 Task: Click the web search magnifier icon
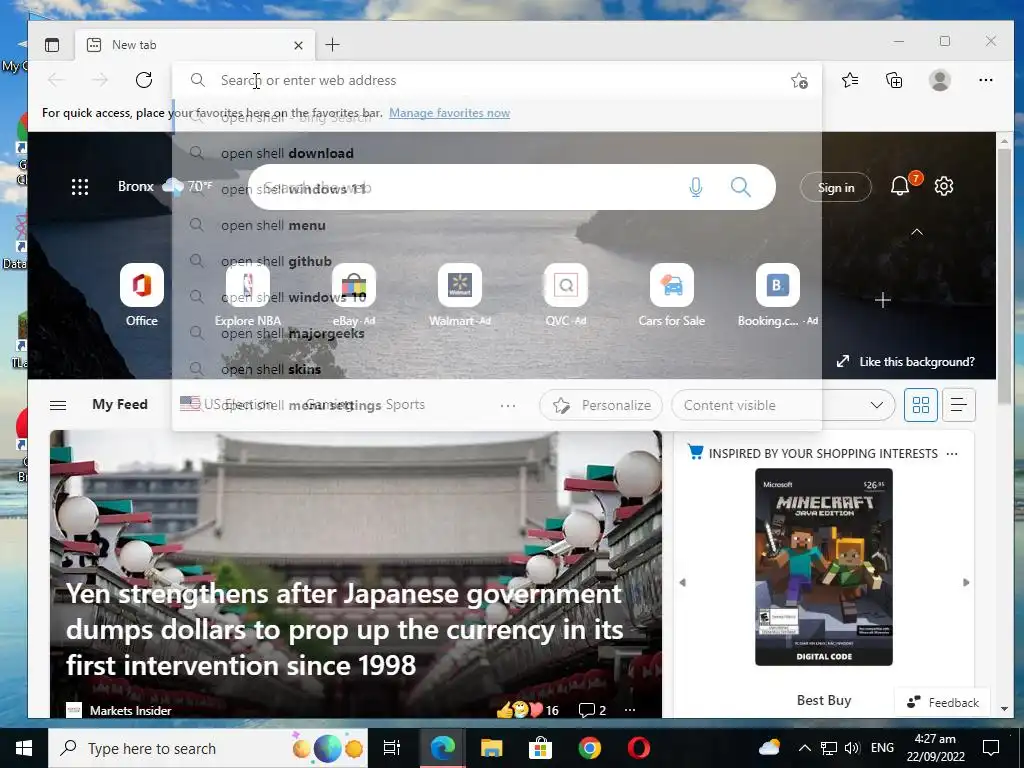coord(741,187)
